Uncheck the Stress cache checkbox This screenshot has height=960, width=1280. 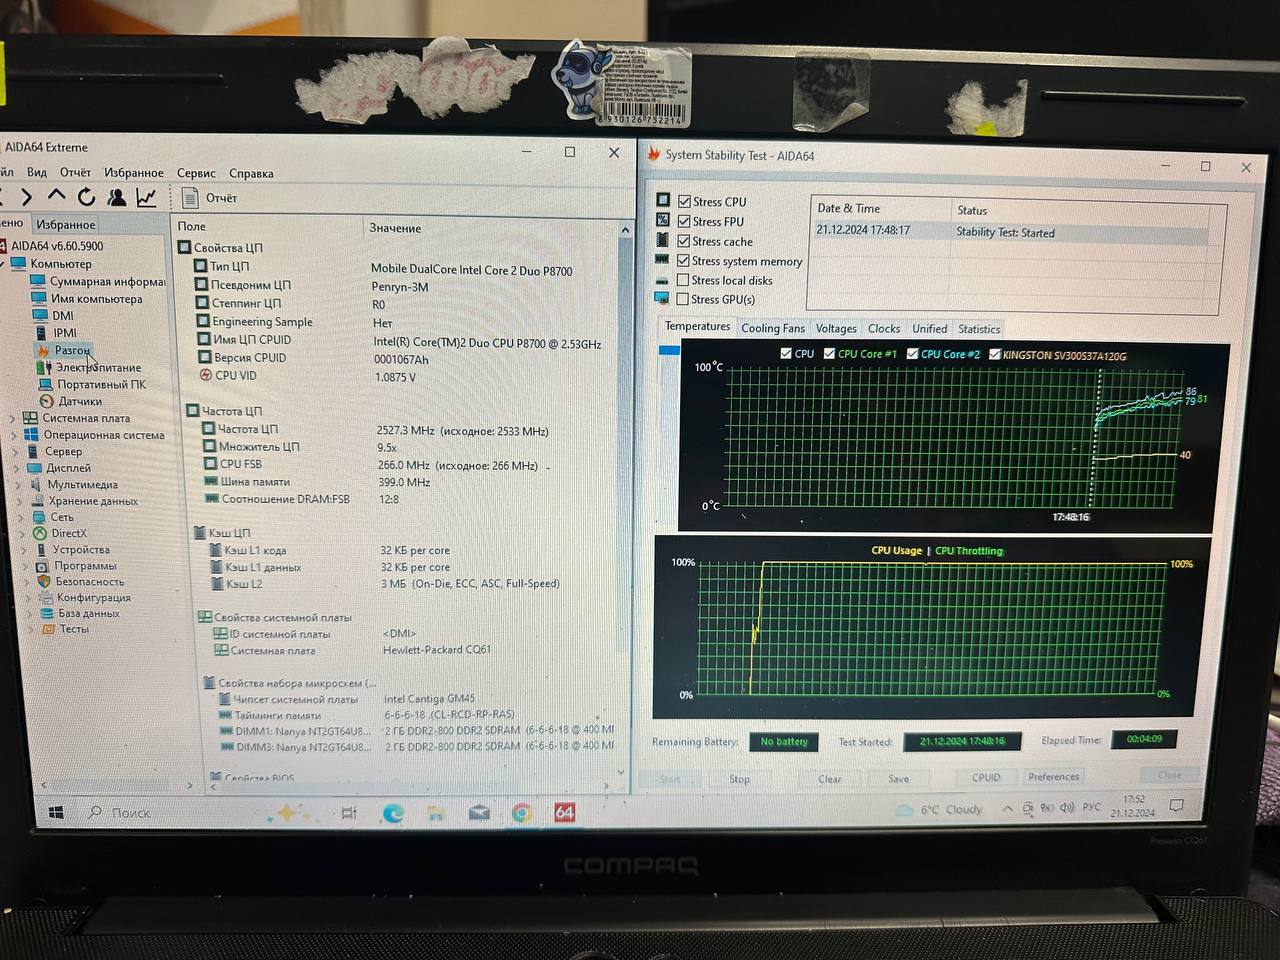point(684,241)
